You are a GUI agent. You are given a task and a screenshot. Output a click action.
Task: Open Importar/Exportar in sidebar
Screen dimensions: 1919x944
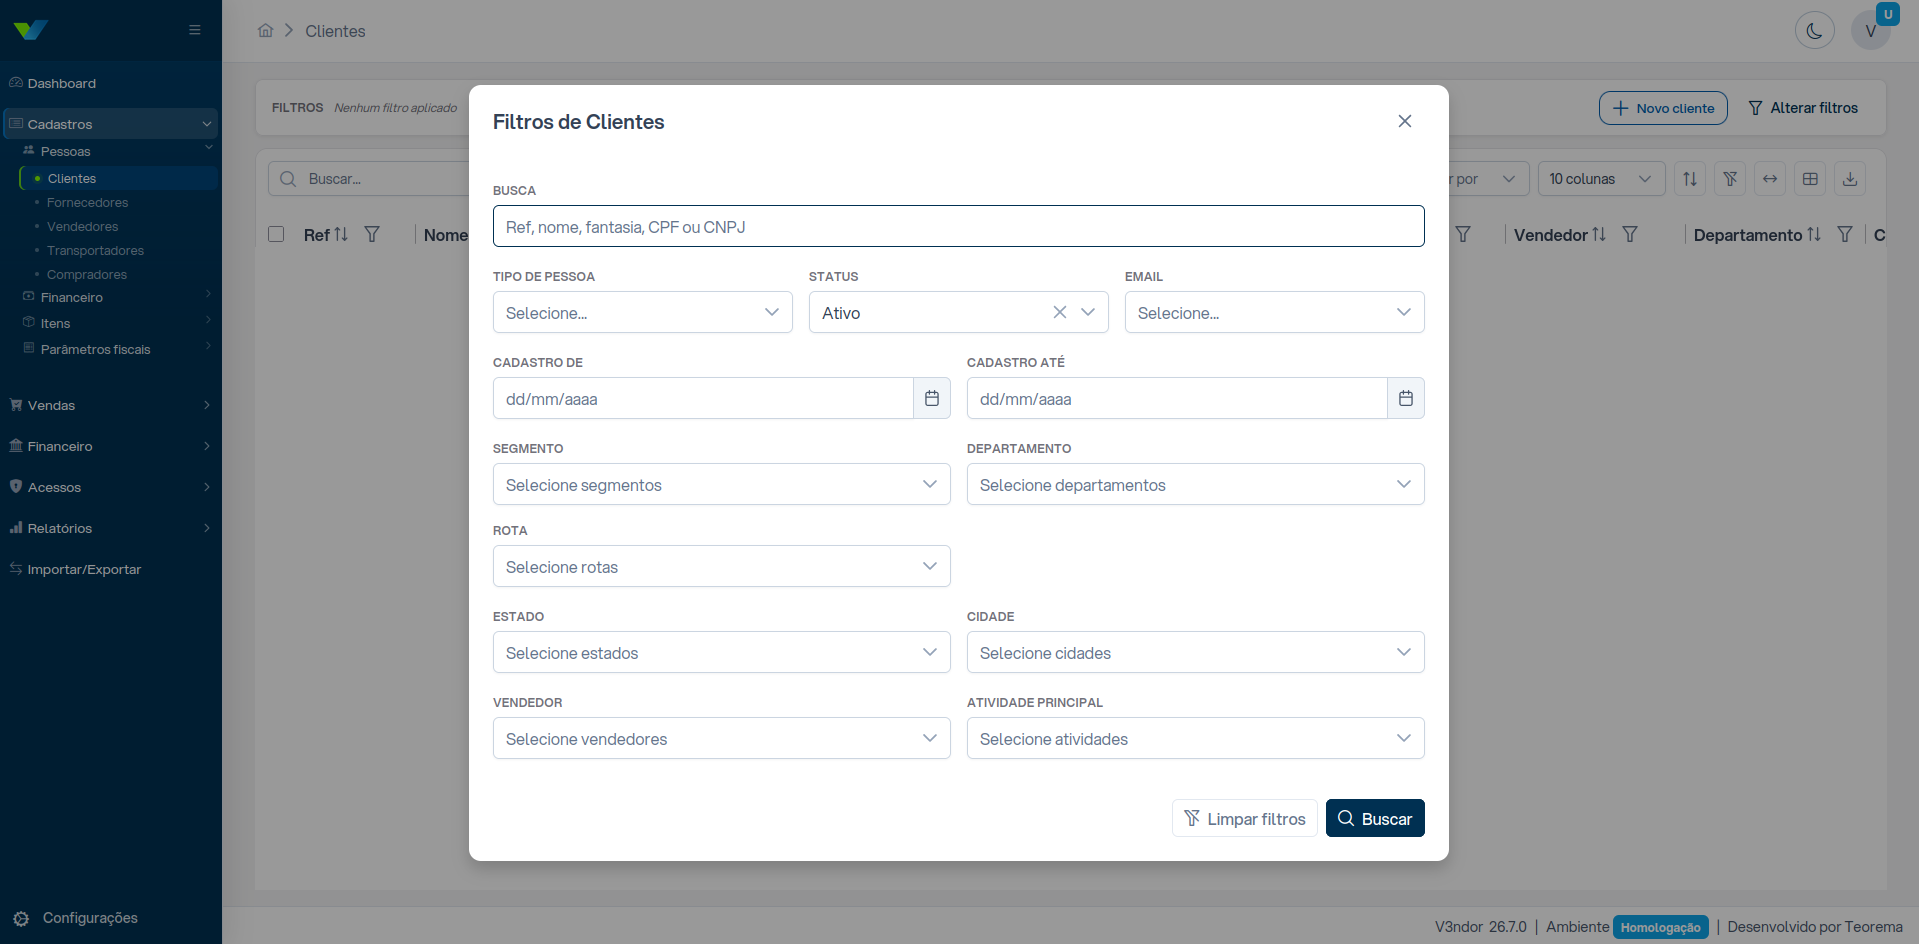pyautogui.click(x=110, y=569)
